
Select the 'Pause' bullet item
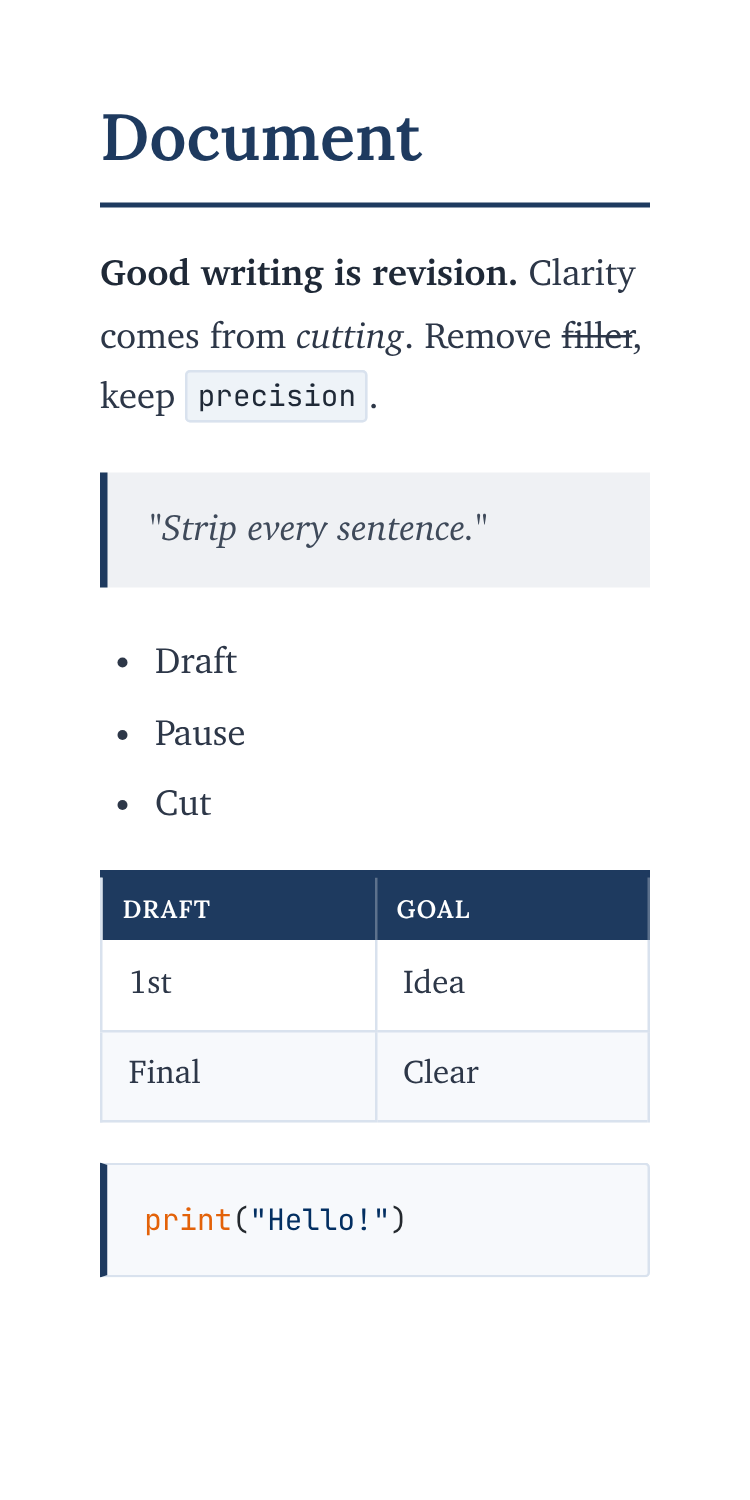pyautogui.click(x=199, y=733)
